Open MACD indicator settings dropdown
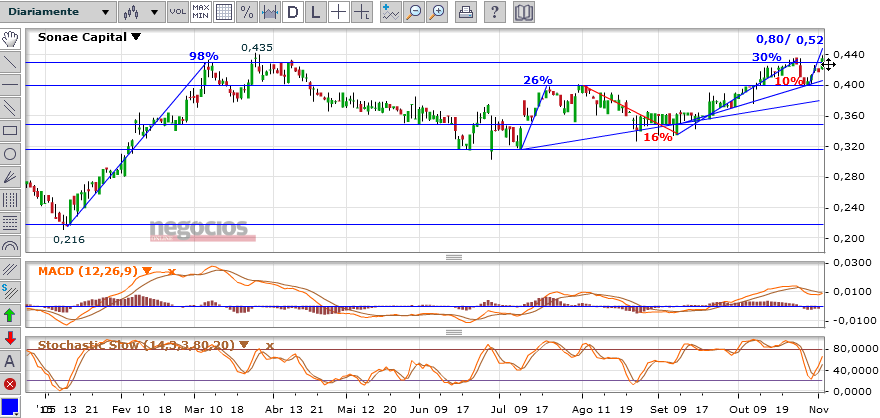 [147, 271]
